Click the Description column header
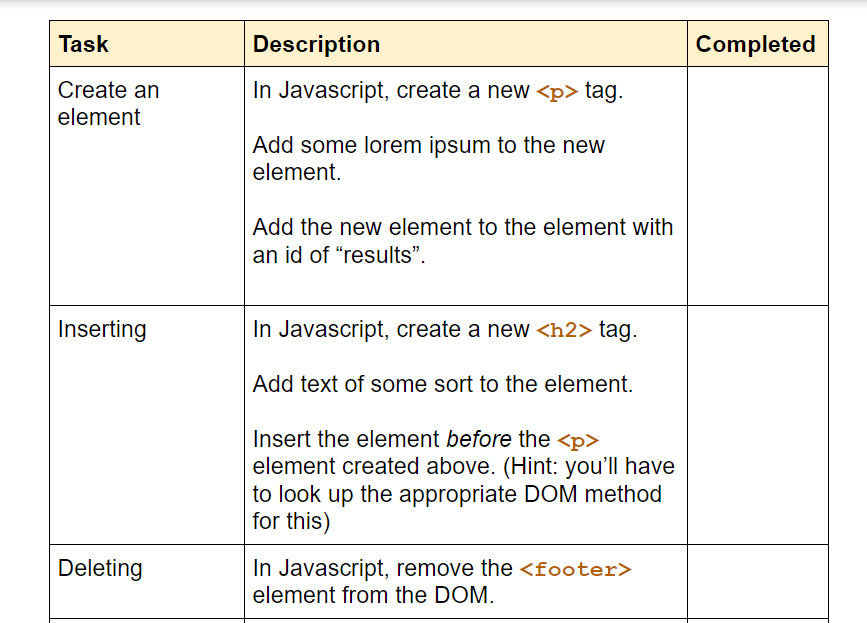 316,44
